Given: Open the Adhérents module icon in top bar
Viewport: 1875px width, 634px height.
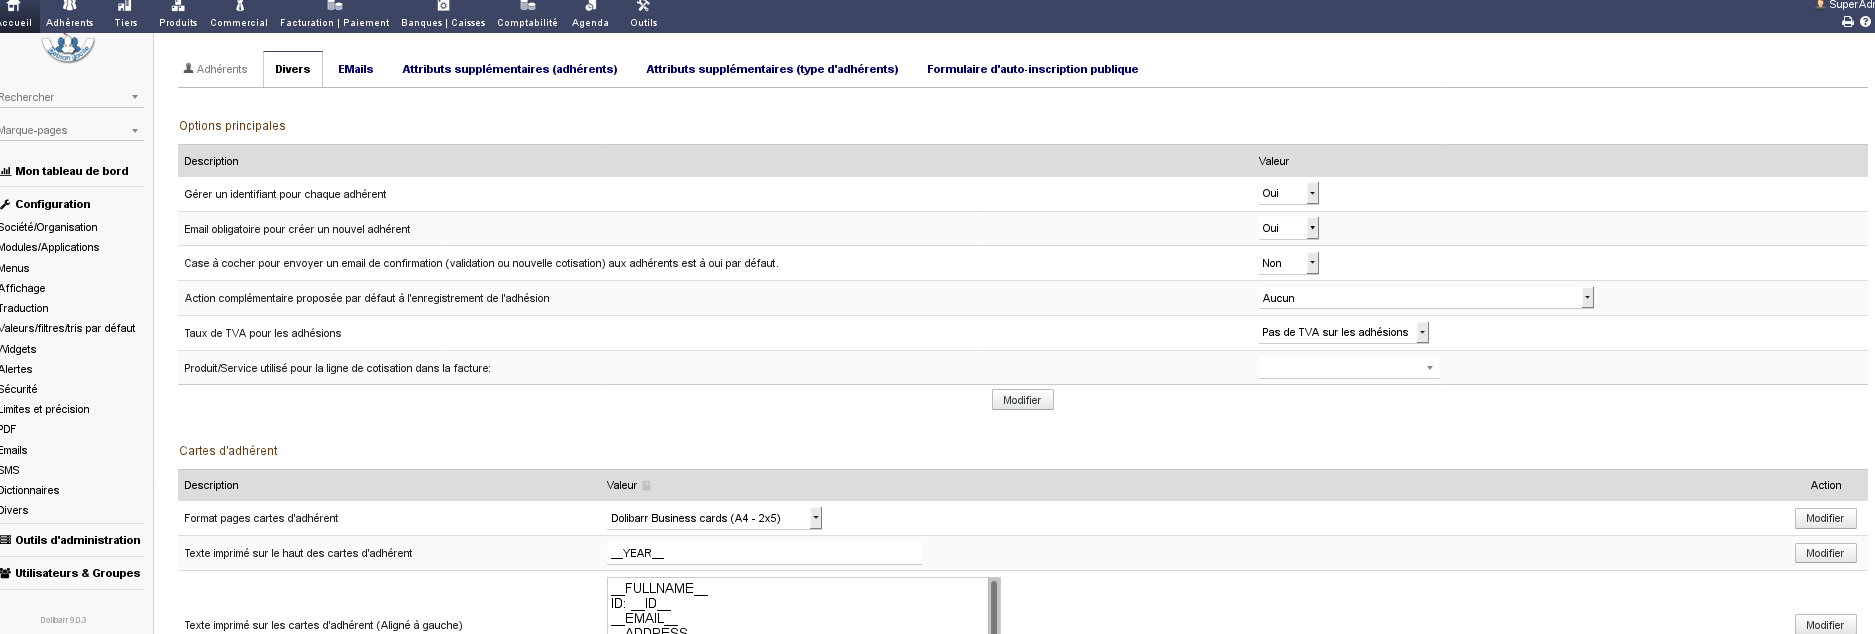Looking at the screenshot, I should point(70,7).
